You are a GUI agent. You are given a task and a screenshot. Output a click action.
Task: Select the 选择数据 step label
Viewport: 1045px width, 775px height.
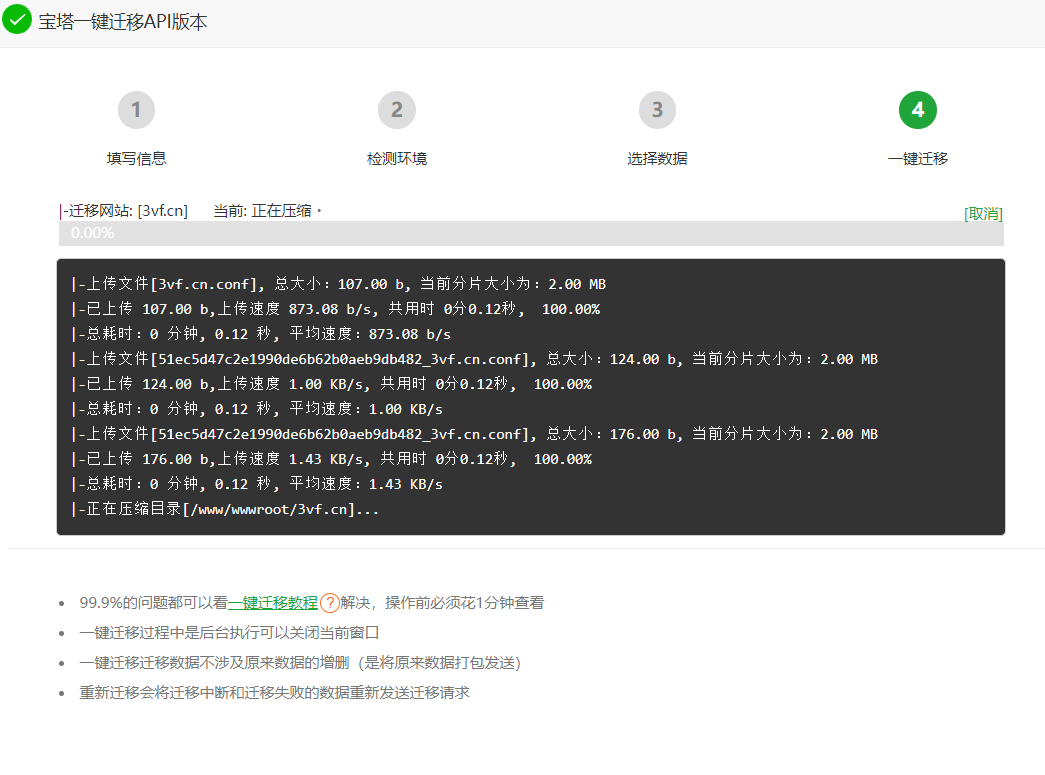[657, 158]
